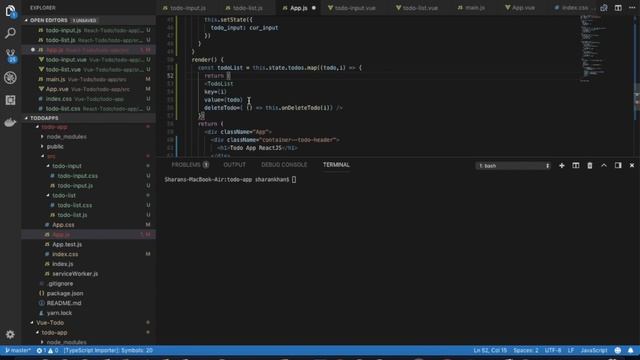Kill the terminal with trash icon

pos(590,165)
